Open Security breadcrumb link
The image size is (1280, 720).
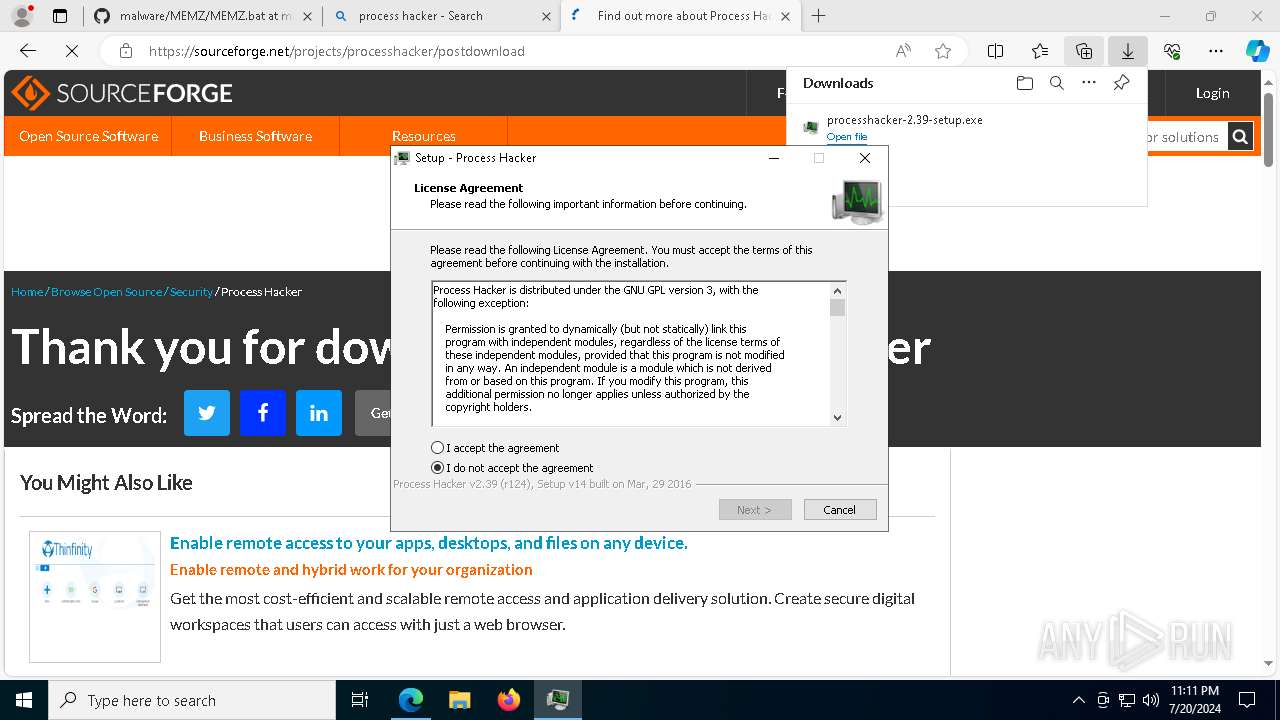tap(191, 292)
